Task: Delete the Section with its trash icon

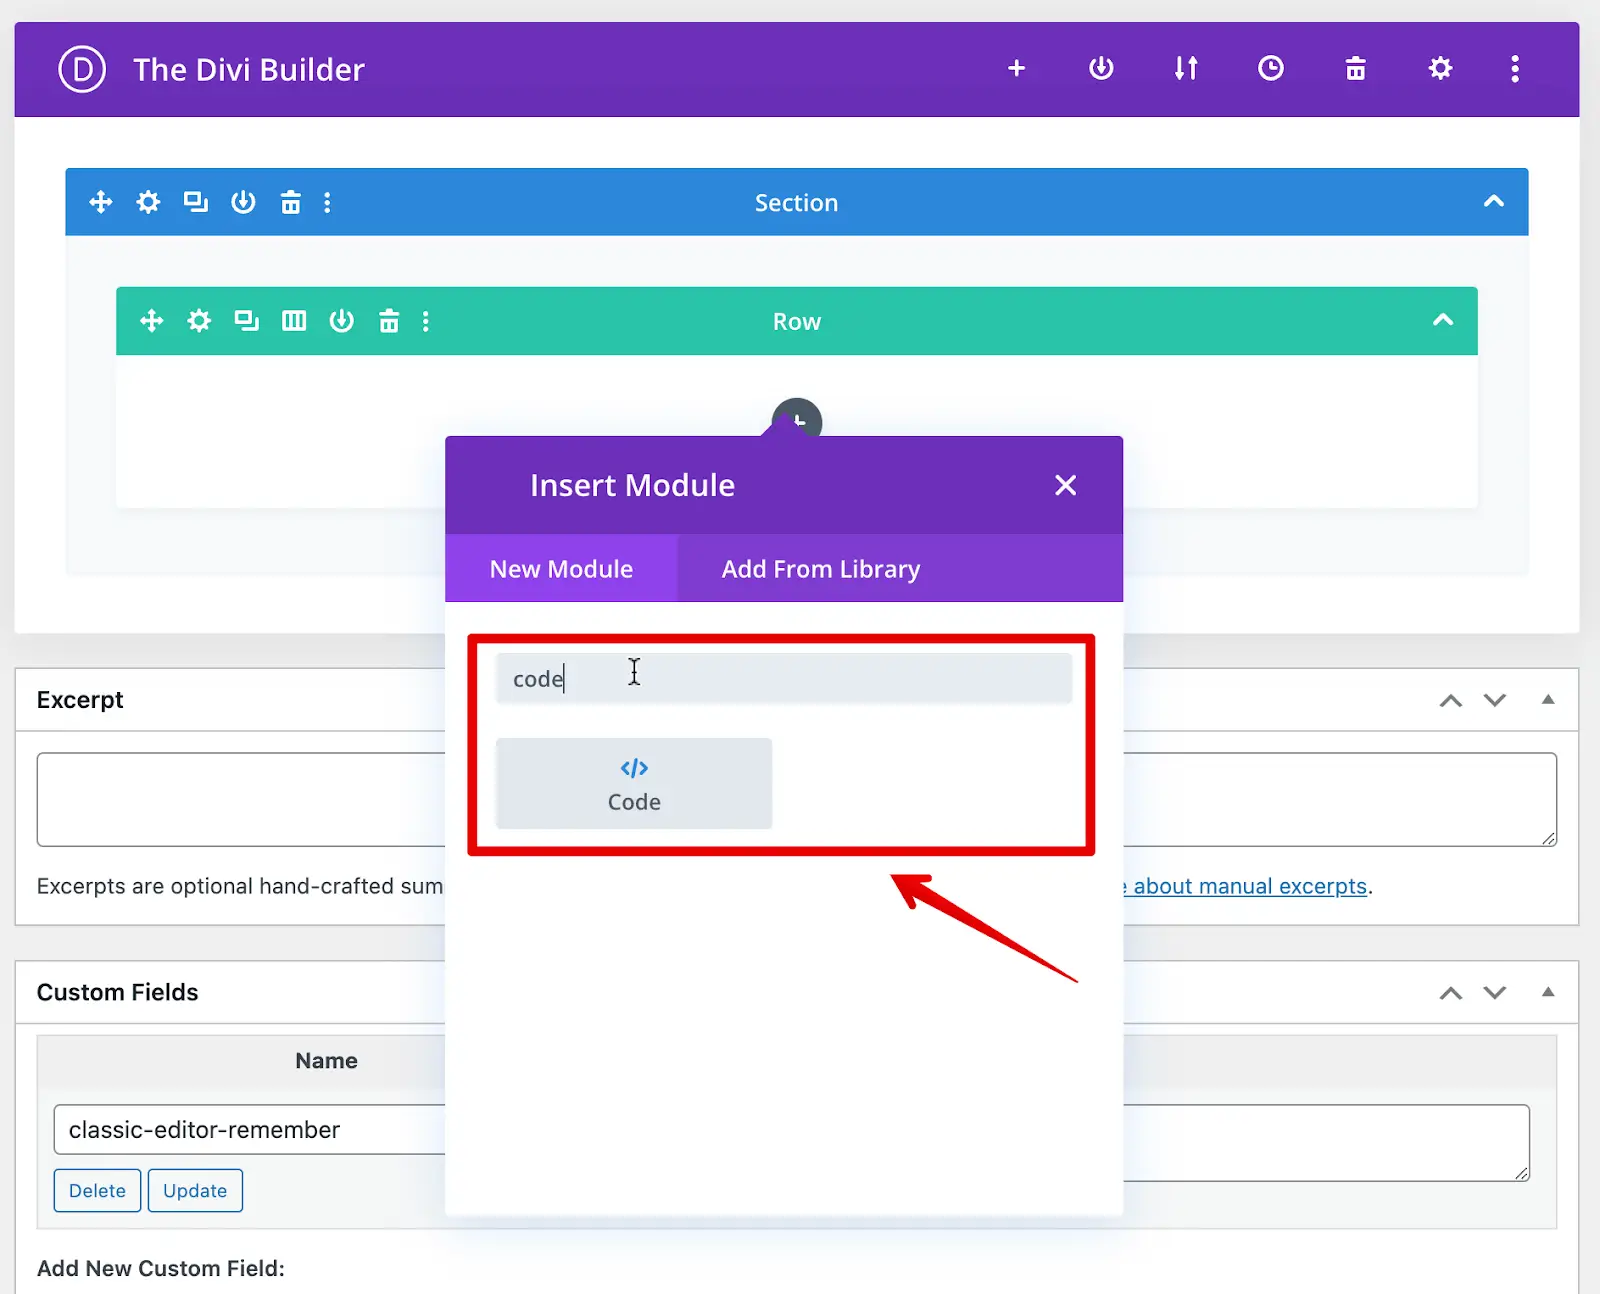Action: tap(290, 201)
